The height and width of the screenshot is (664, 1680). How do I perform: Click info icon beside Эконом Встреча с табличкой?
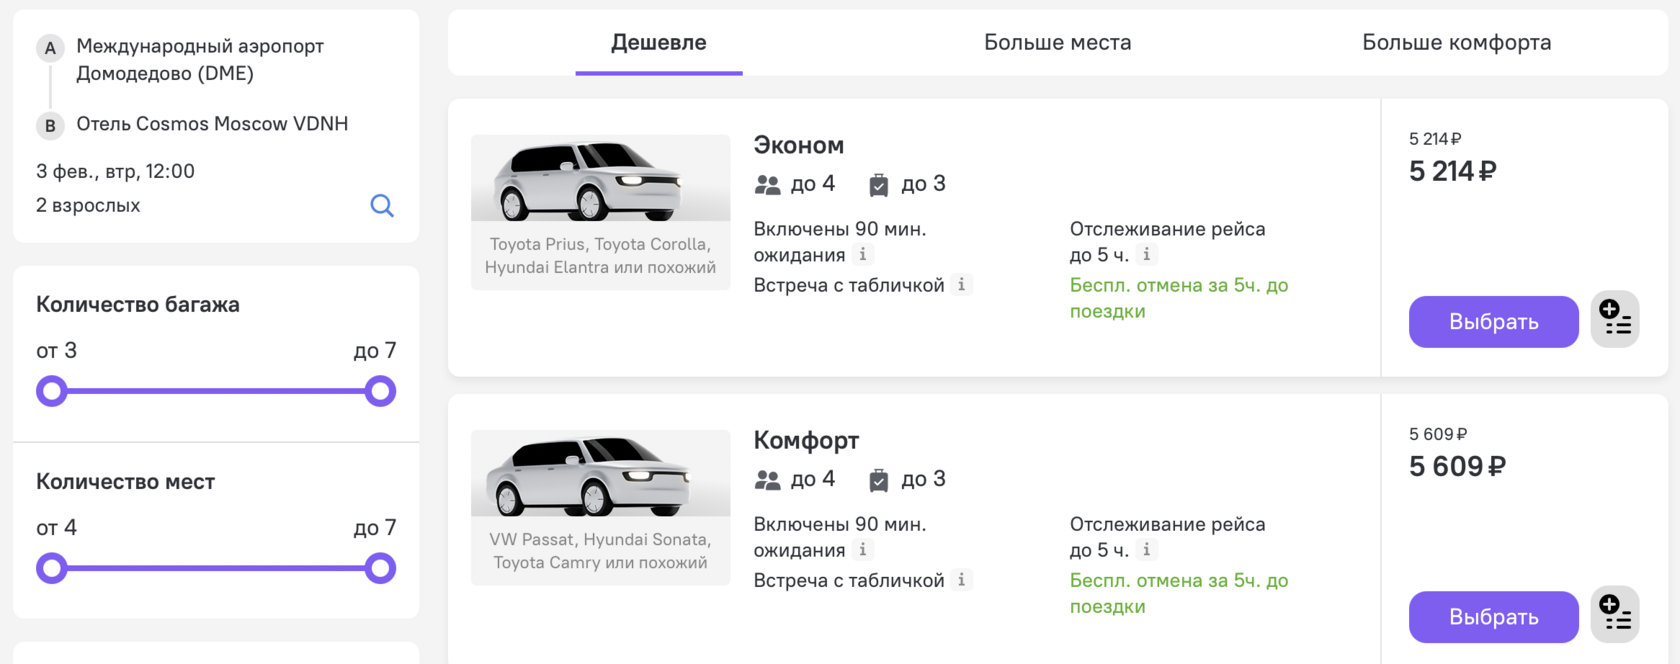(x=961, y=285)
